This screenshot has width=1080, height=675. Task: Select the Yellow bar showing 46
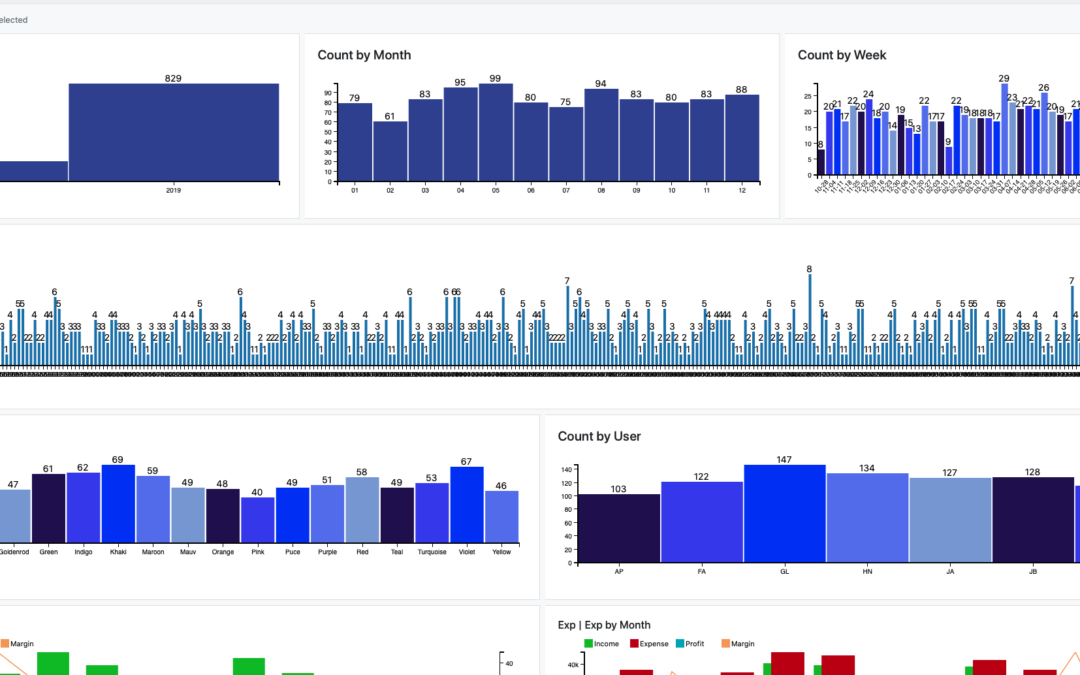pyautogui.click(x=501, y=517)
